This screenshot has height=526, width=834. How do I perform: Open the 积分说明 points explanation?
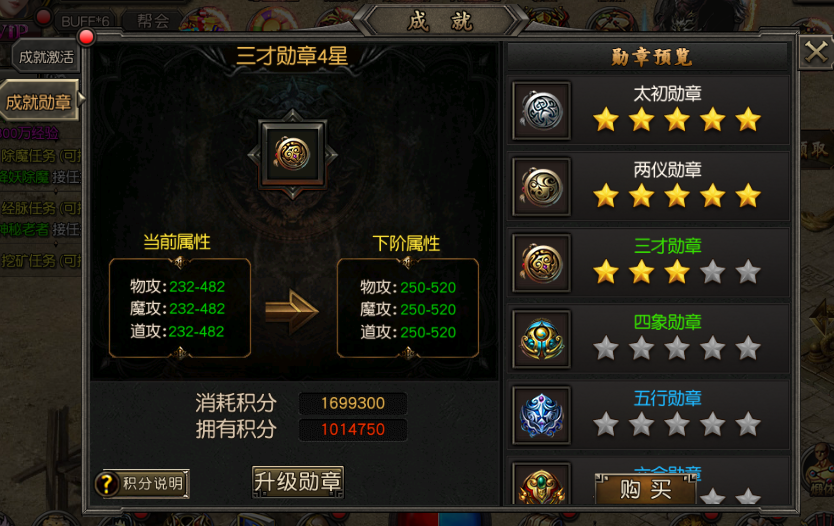point(153,483)
